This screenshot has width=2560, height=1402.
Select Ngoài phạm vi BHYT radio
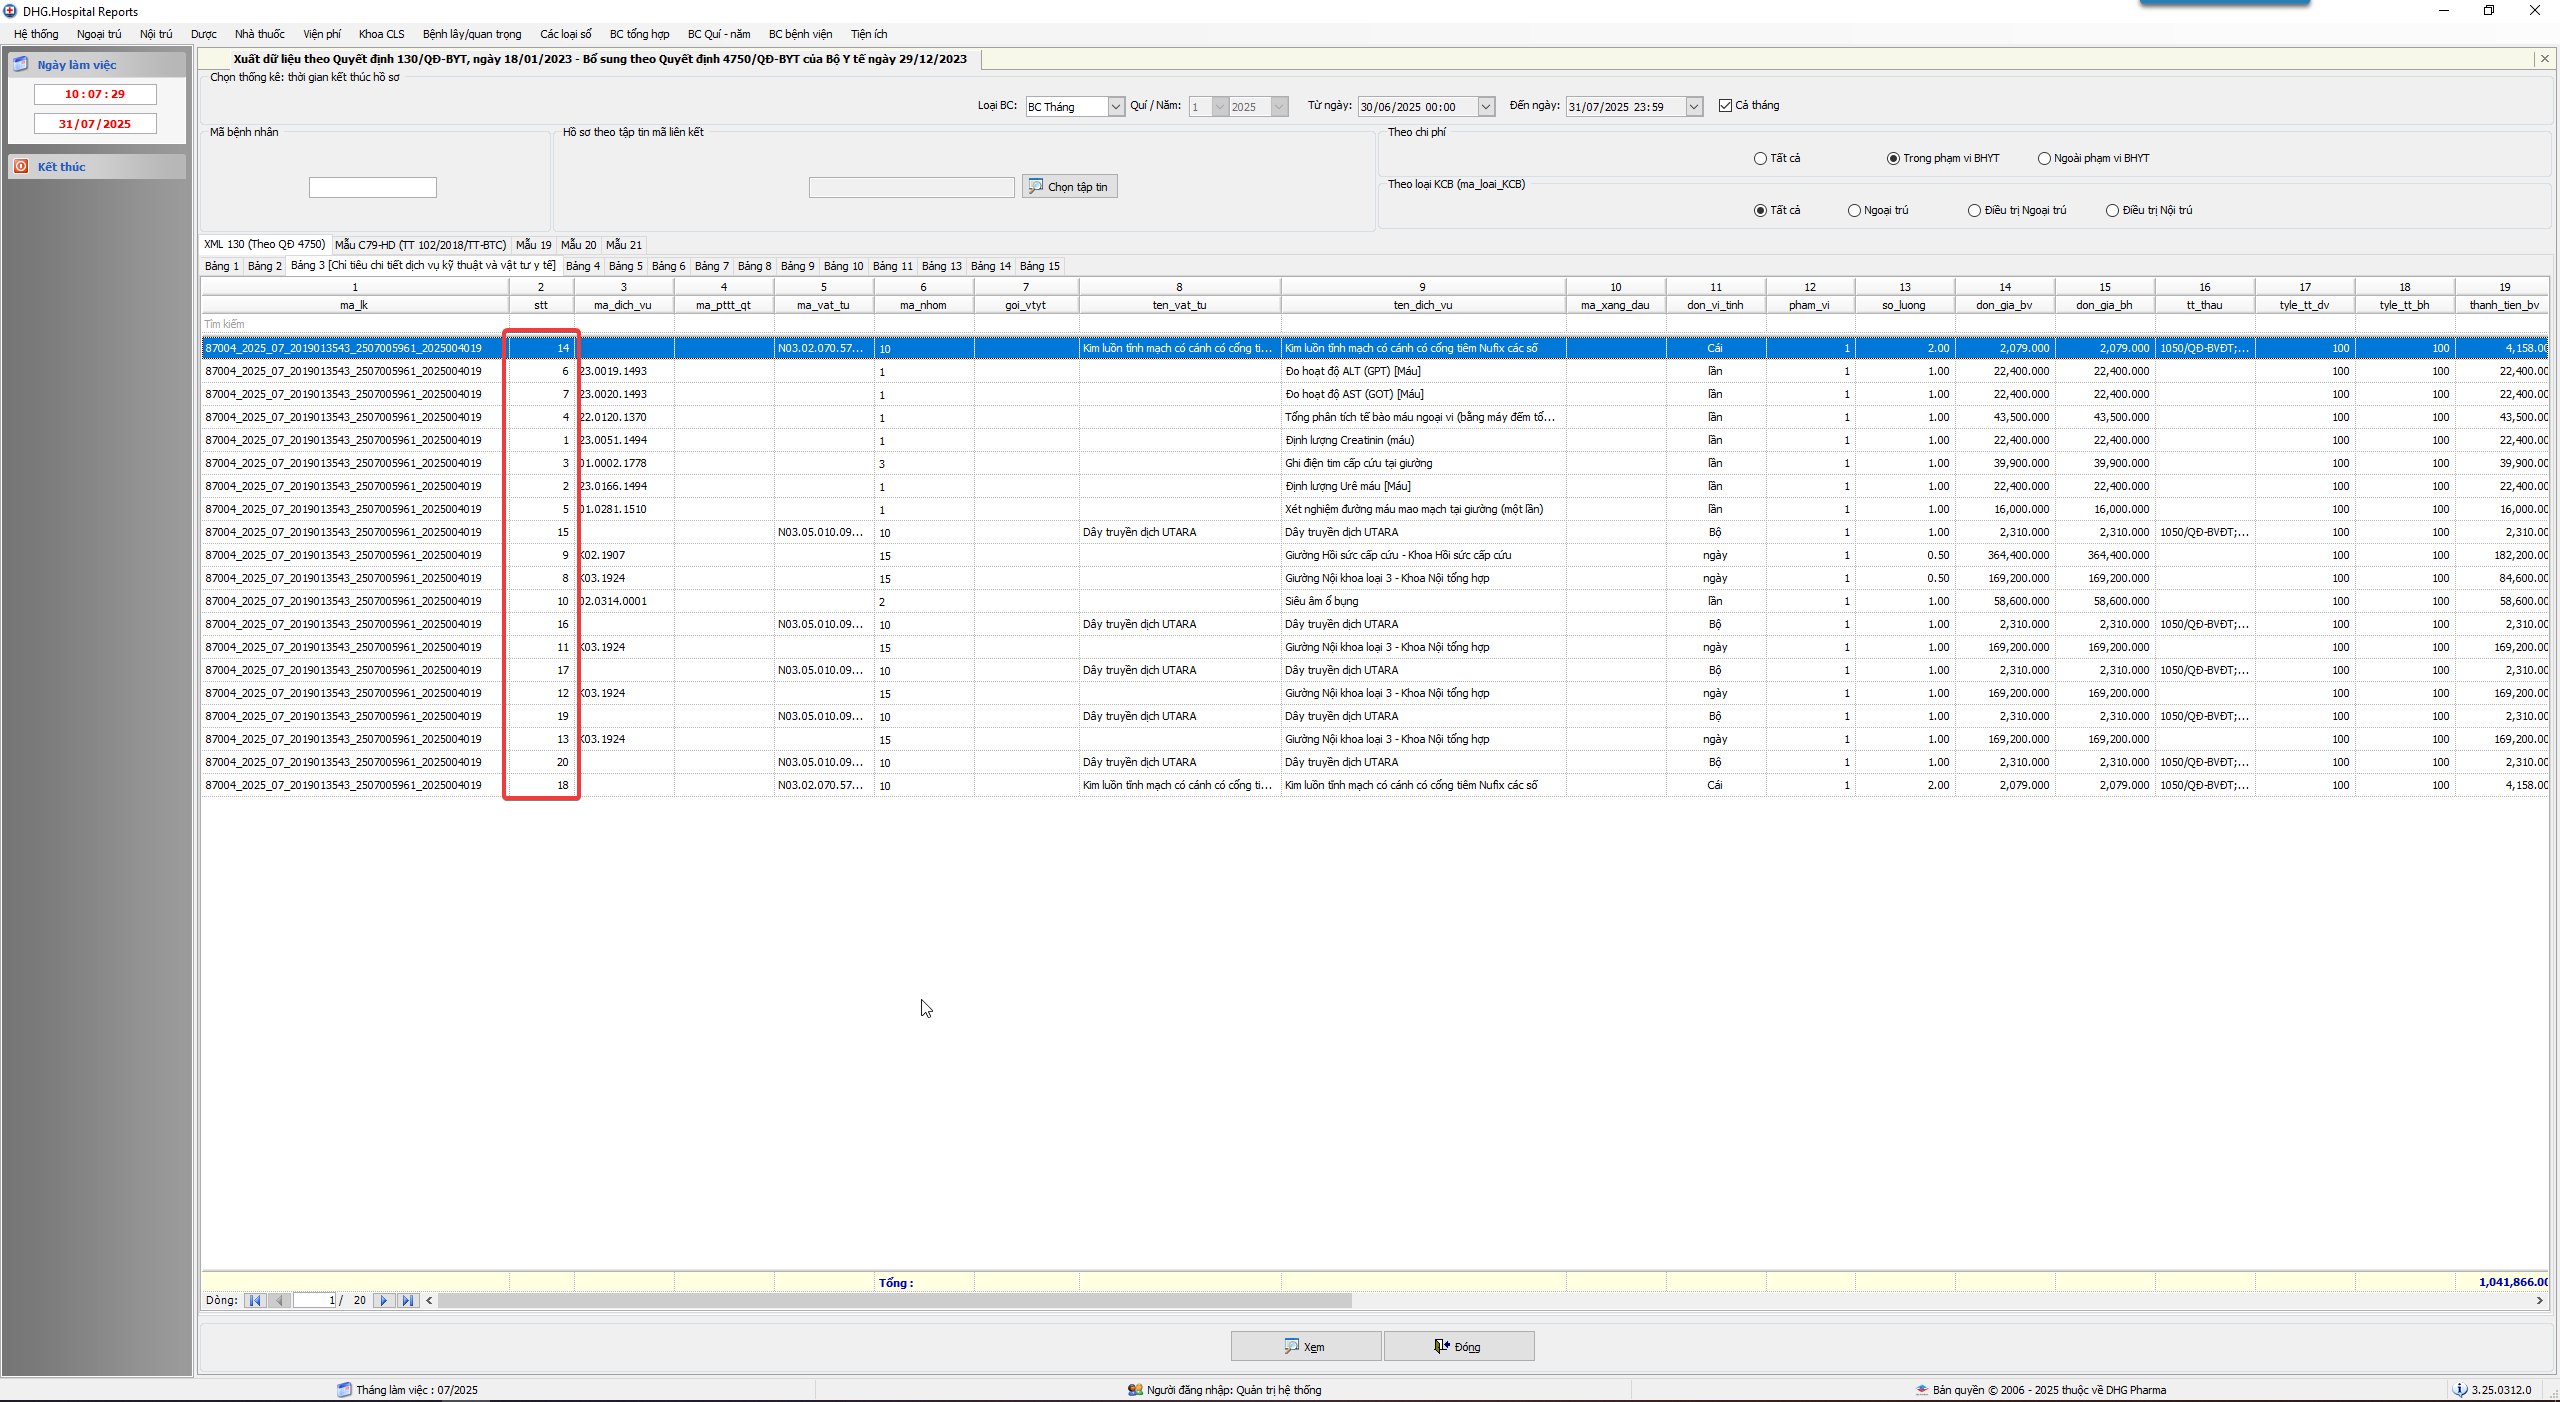pos(2044,158)
